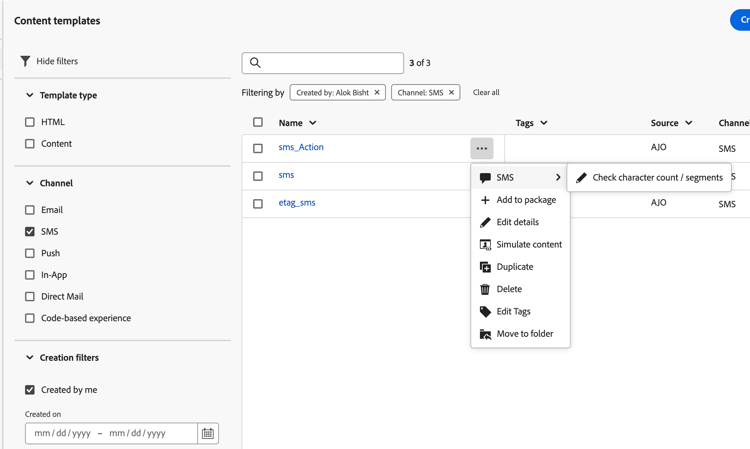This screenshot has height=449, width=750.
Task: Open the Tags column dropdown
Action: pos(544,123)
